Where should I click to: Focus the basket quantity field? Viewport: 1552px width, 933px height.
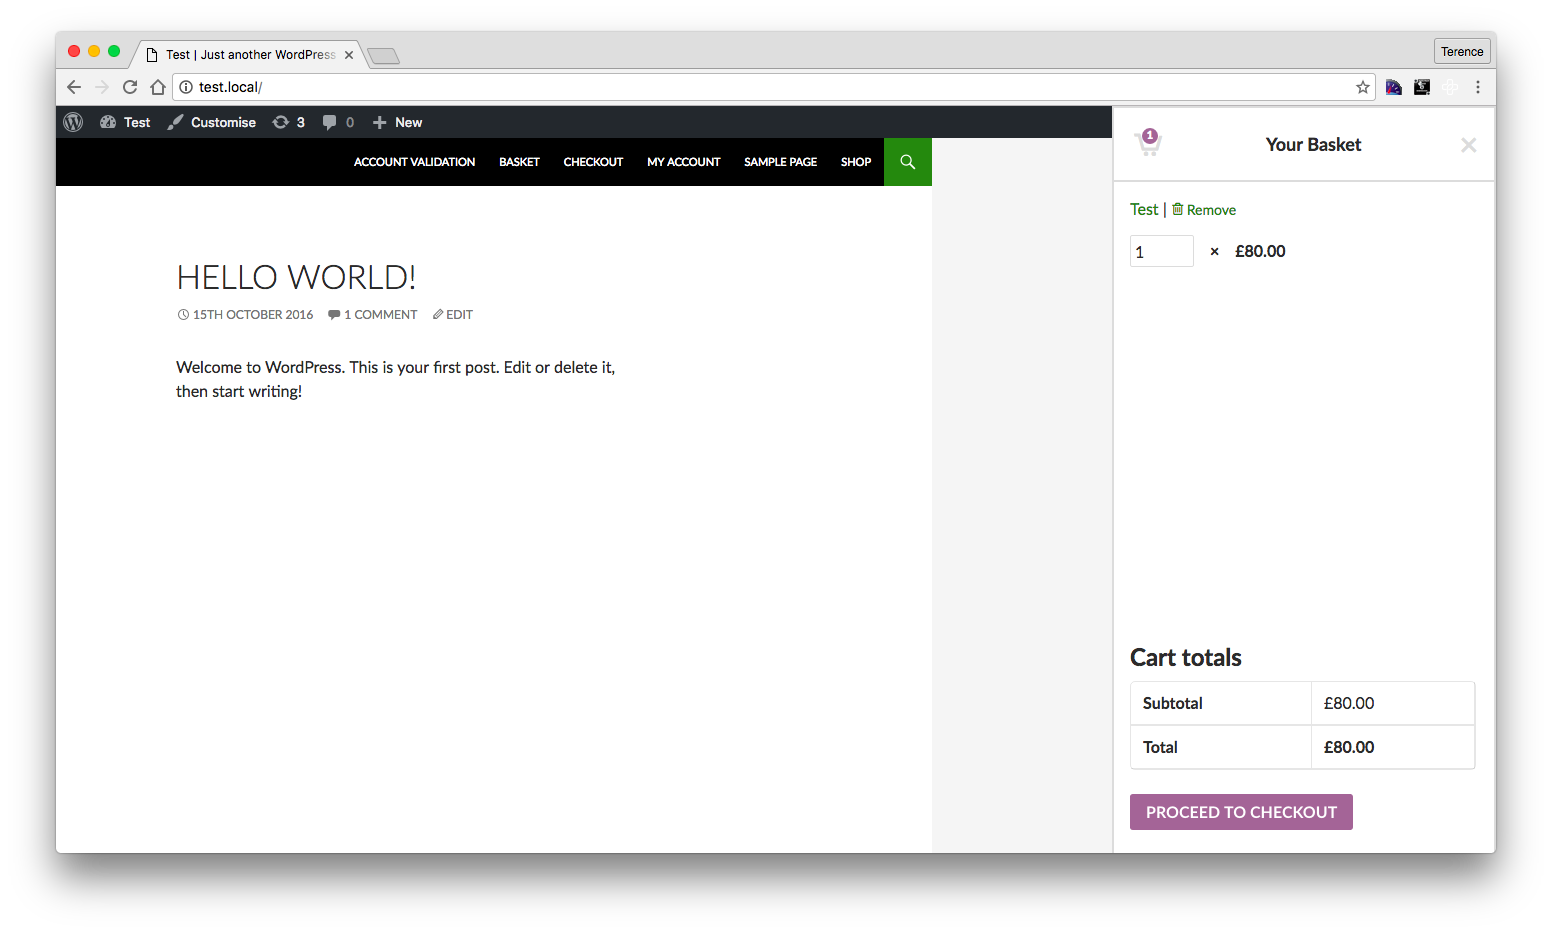(x=1162, y=251)
